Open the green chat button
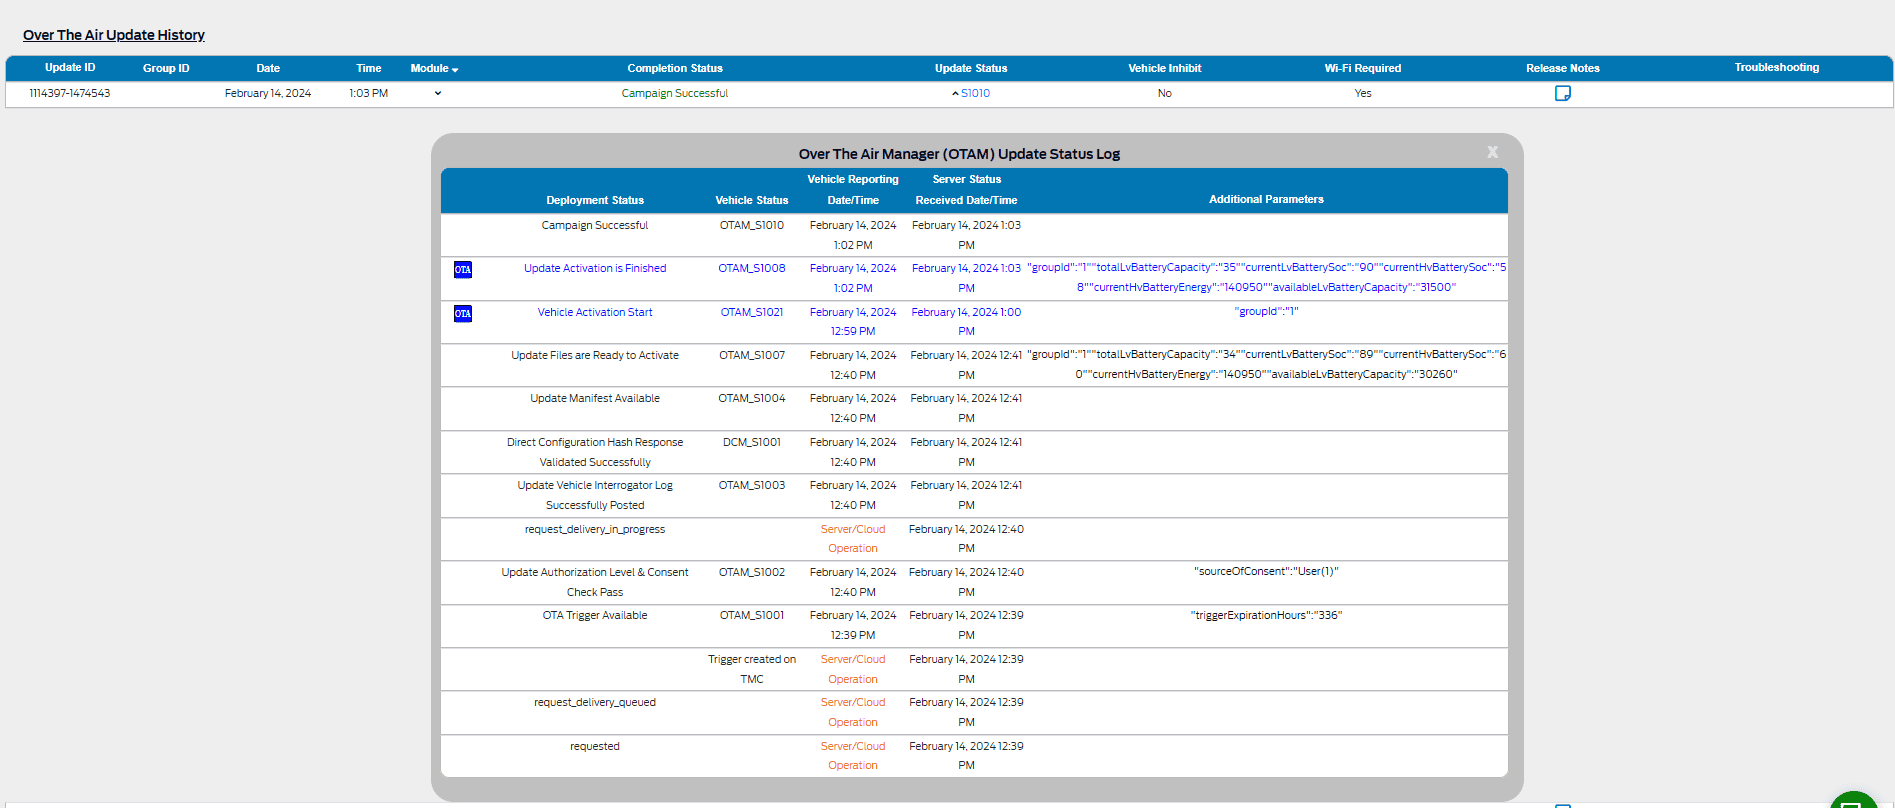The image size is (1895, 808). (x=1854, y=801)
